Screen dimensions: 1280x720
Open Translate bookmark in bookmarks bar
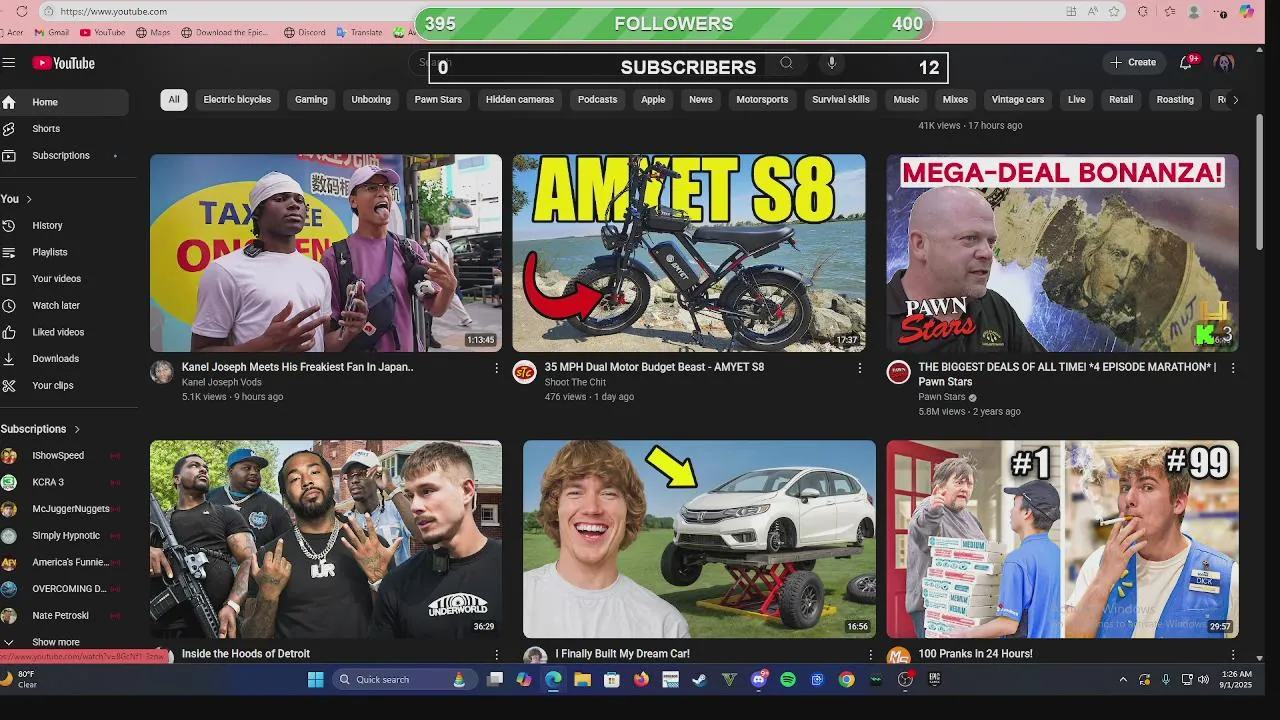[x=358, y=32]
